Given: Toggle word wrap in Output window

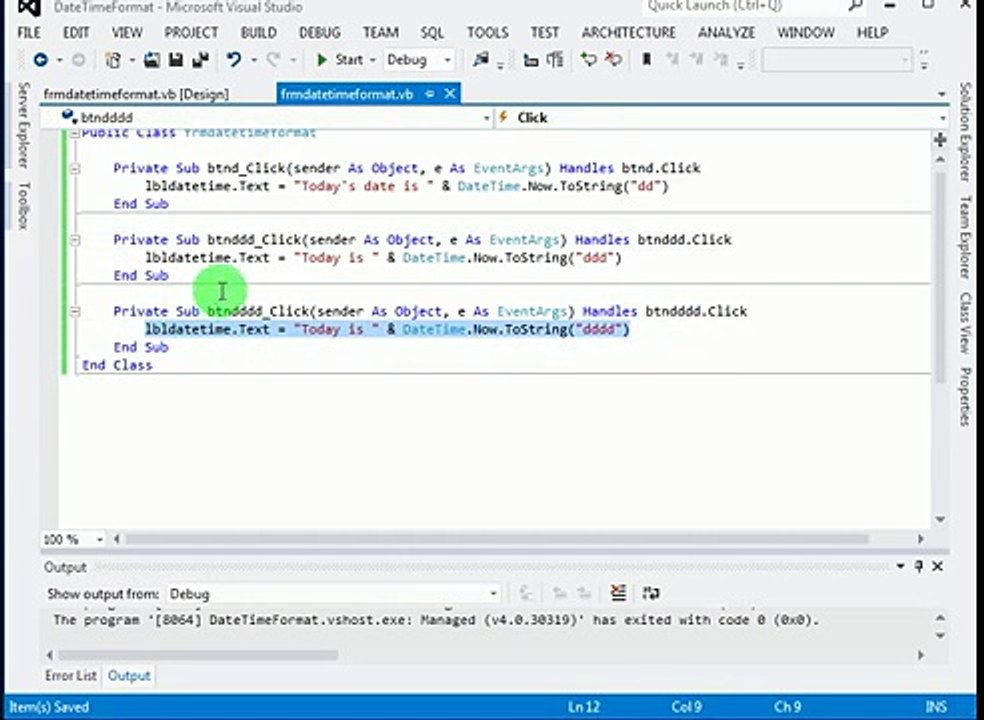Looking at the screenshot, I should tap(651, 593).
